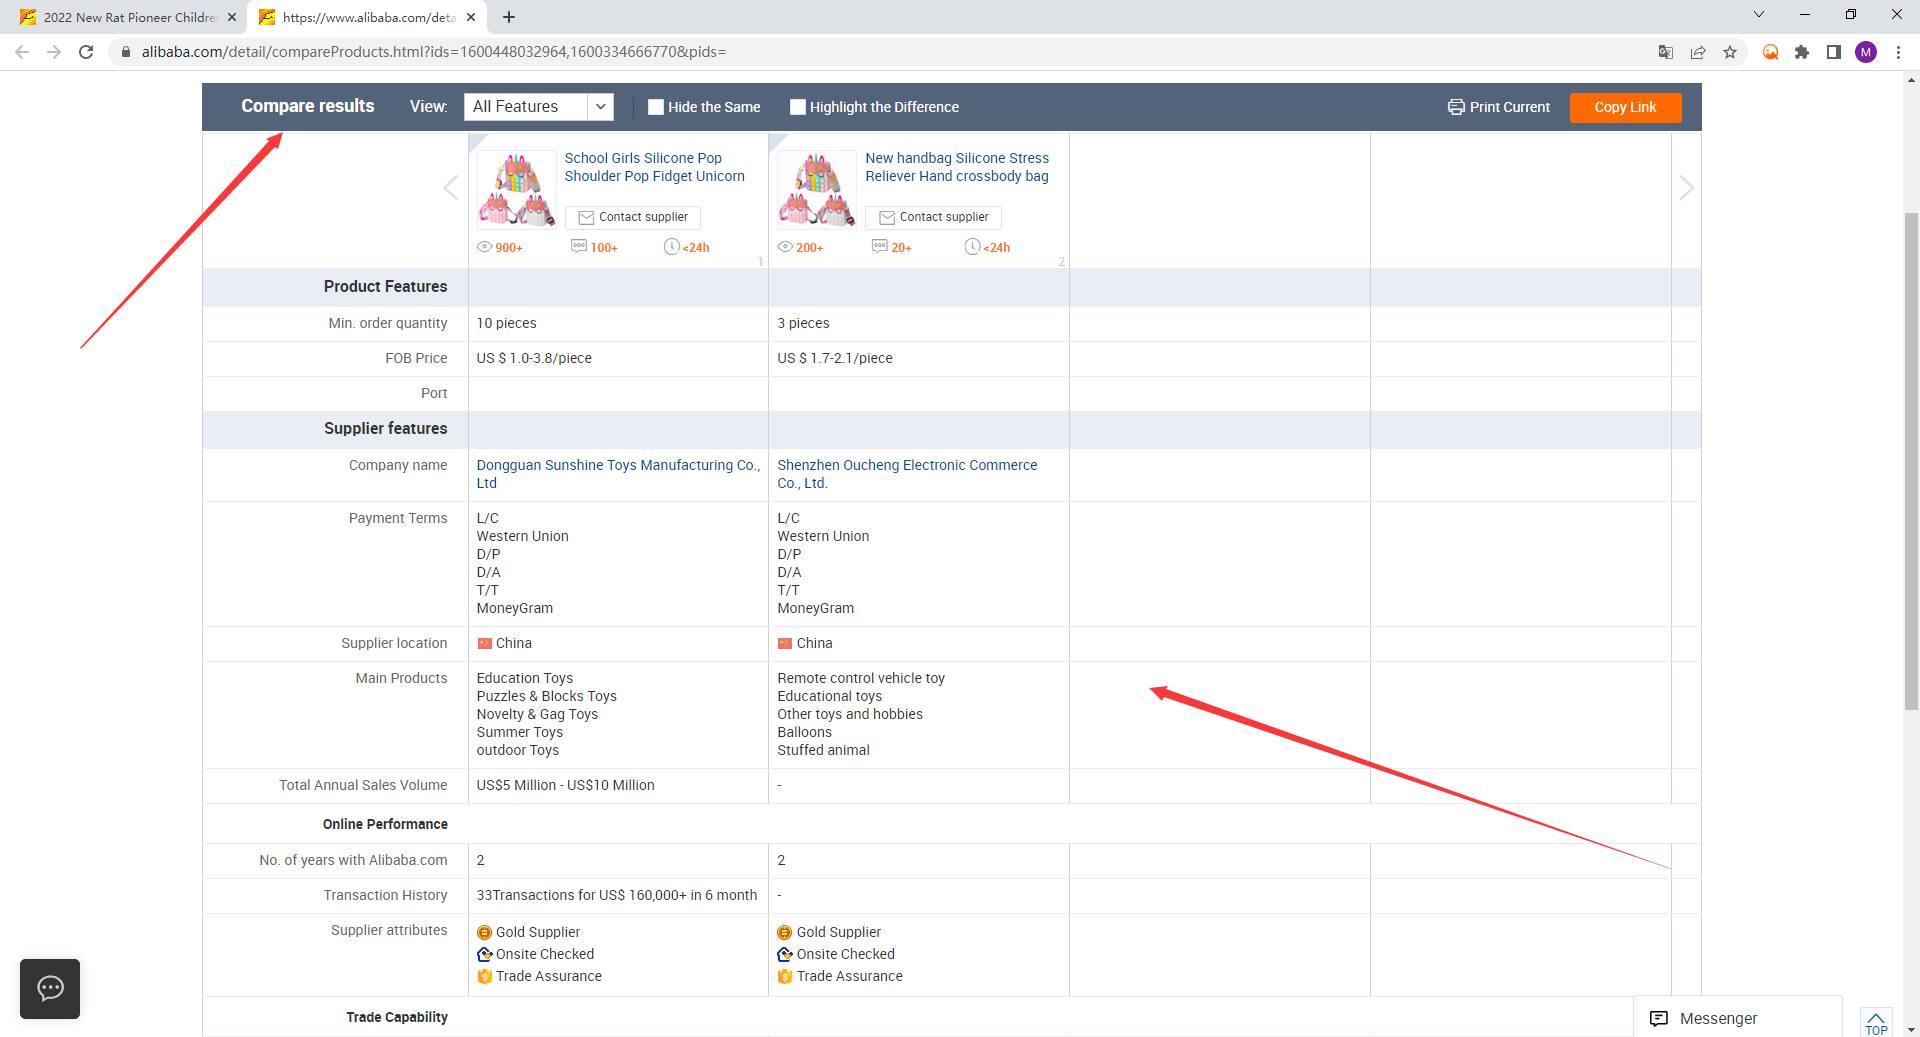The width and height of the screenshot is (1920, 1037).
Task: Open School Girls Silicone Pop product link
Action: click(654, 167)
